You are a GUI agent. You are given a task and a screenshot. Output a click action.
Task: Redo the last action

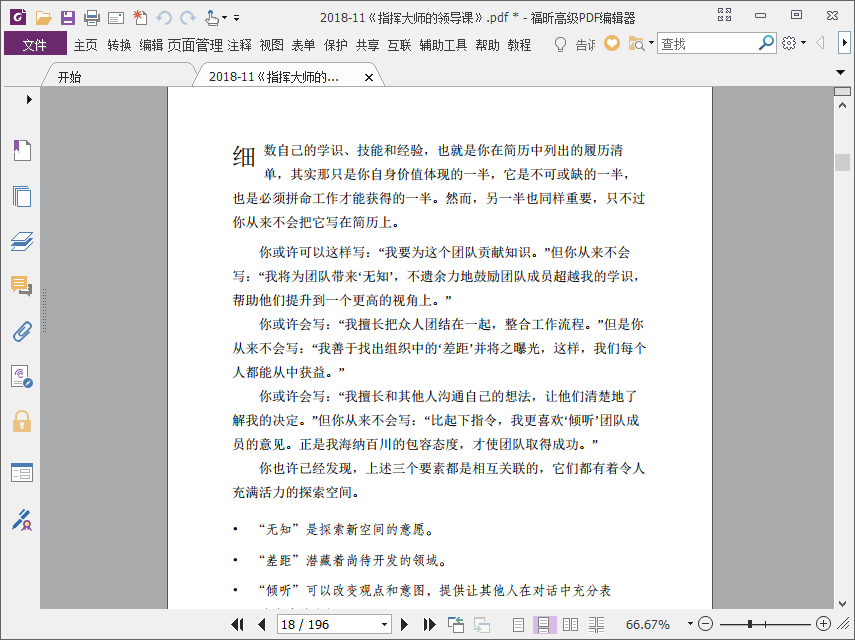(188, 18)
